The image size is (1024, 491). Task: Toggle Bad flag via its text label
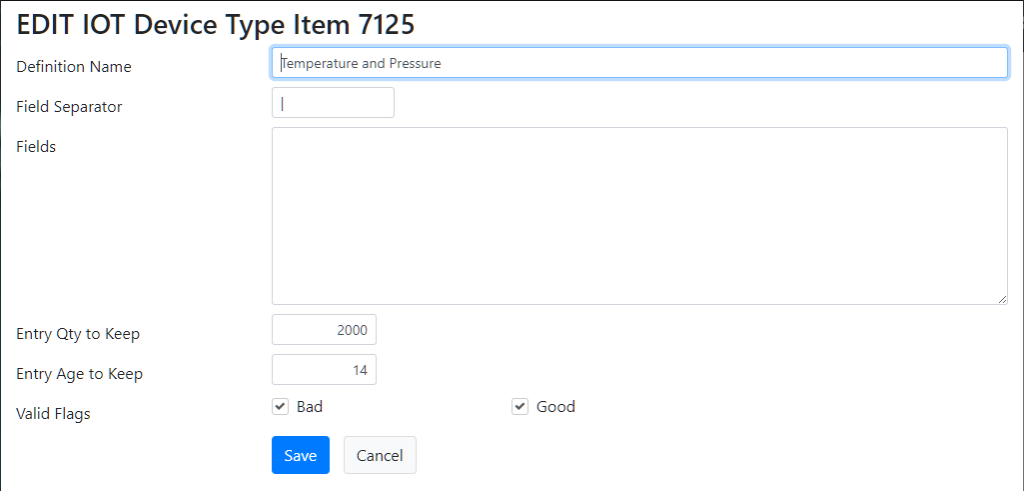pyautogui.click(x=310, y=407)
